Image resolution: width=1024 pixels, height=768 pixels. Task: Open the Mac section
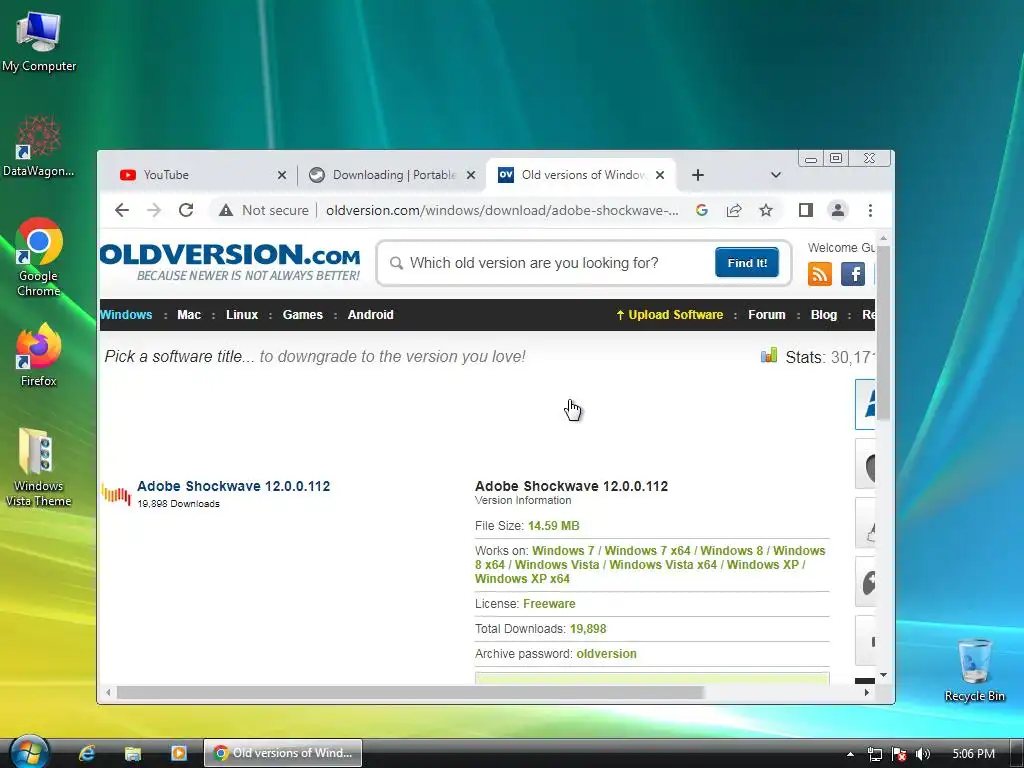189,315
